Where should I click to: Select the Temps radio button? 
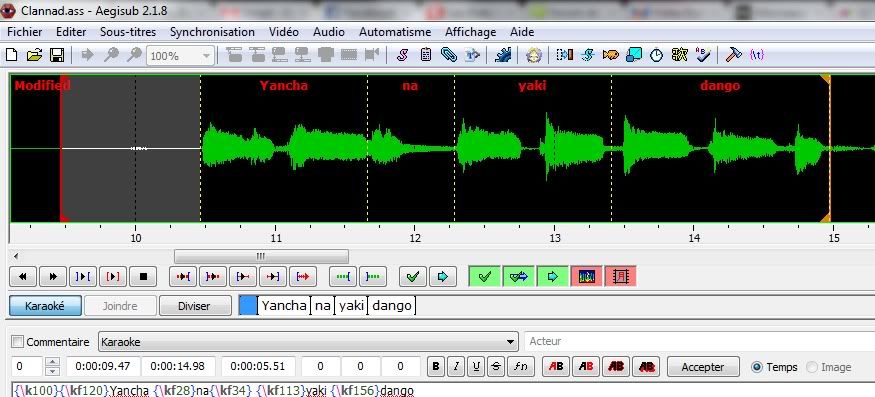[757, 367]
